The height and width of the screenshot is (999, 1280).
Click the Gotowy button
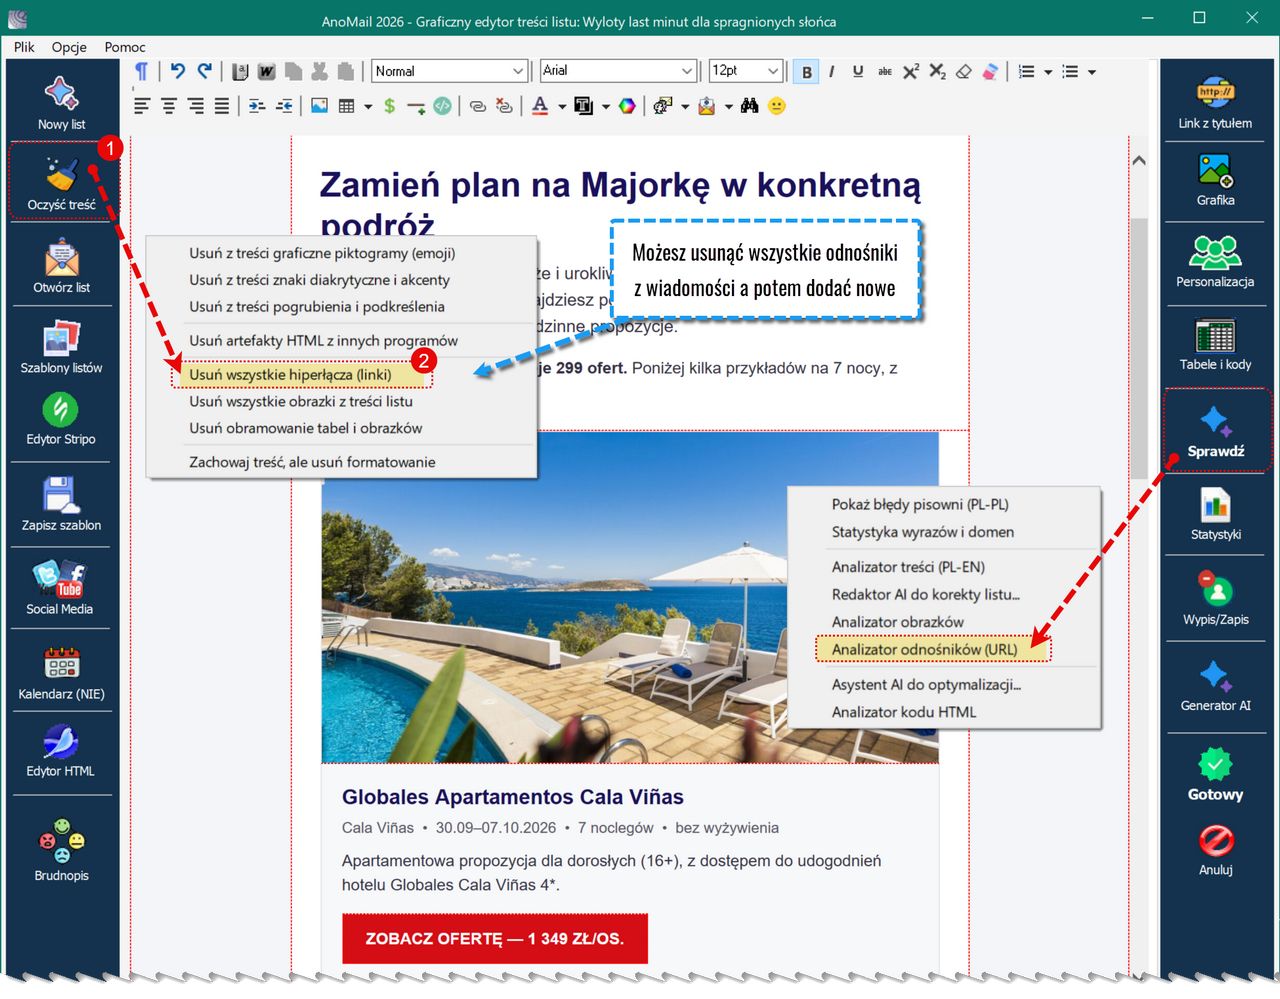pos(1215,774)
